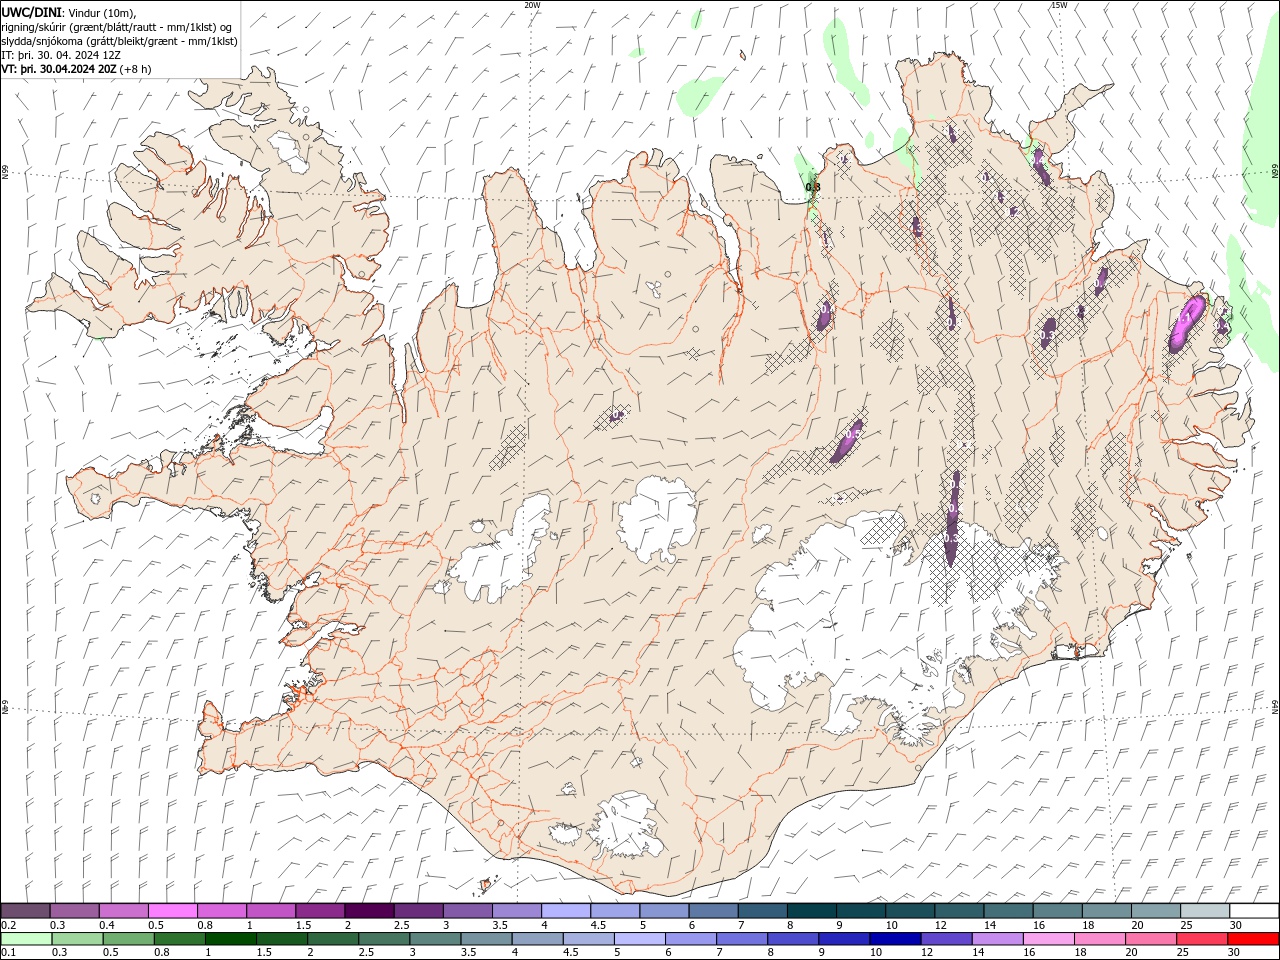1280x960 pixels.
Task: Select the darkest purple swatch labeled 2 in the upper legend
Action: pos(369,911)
